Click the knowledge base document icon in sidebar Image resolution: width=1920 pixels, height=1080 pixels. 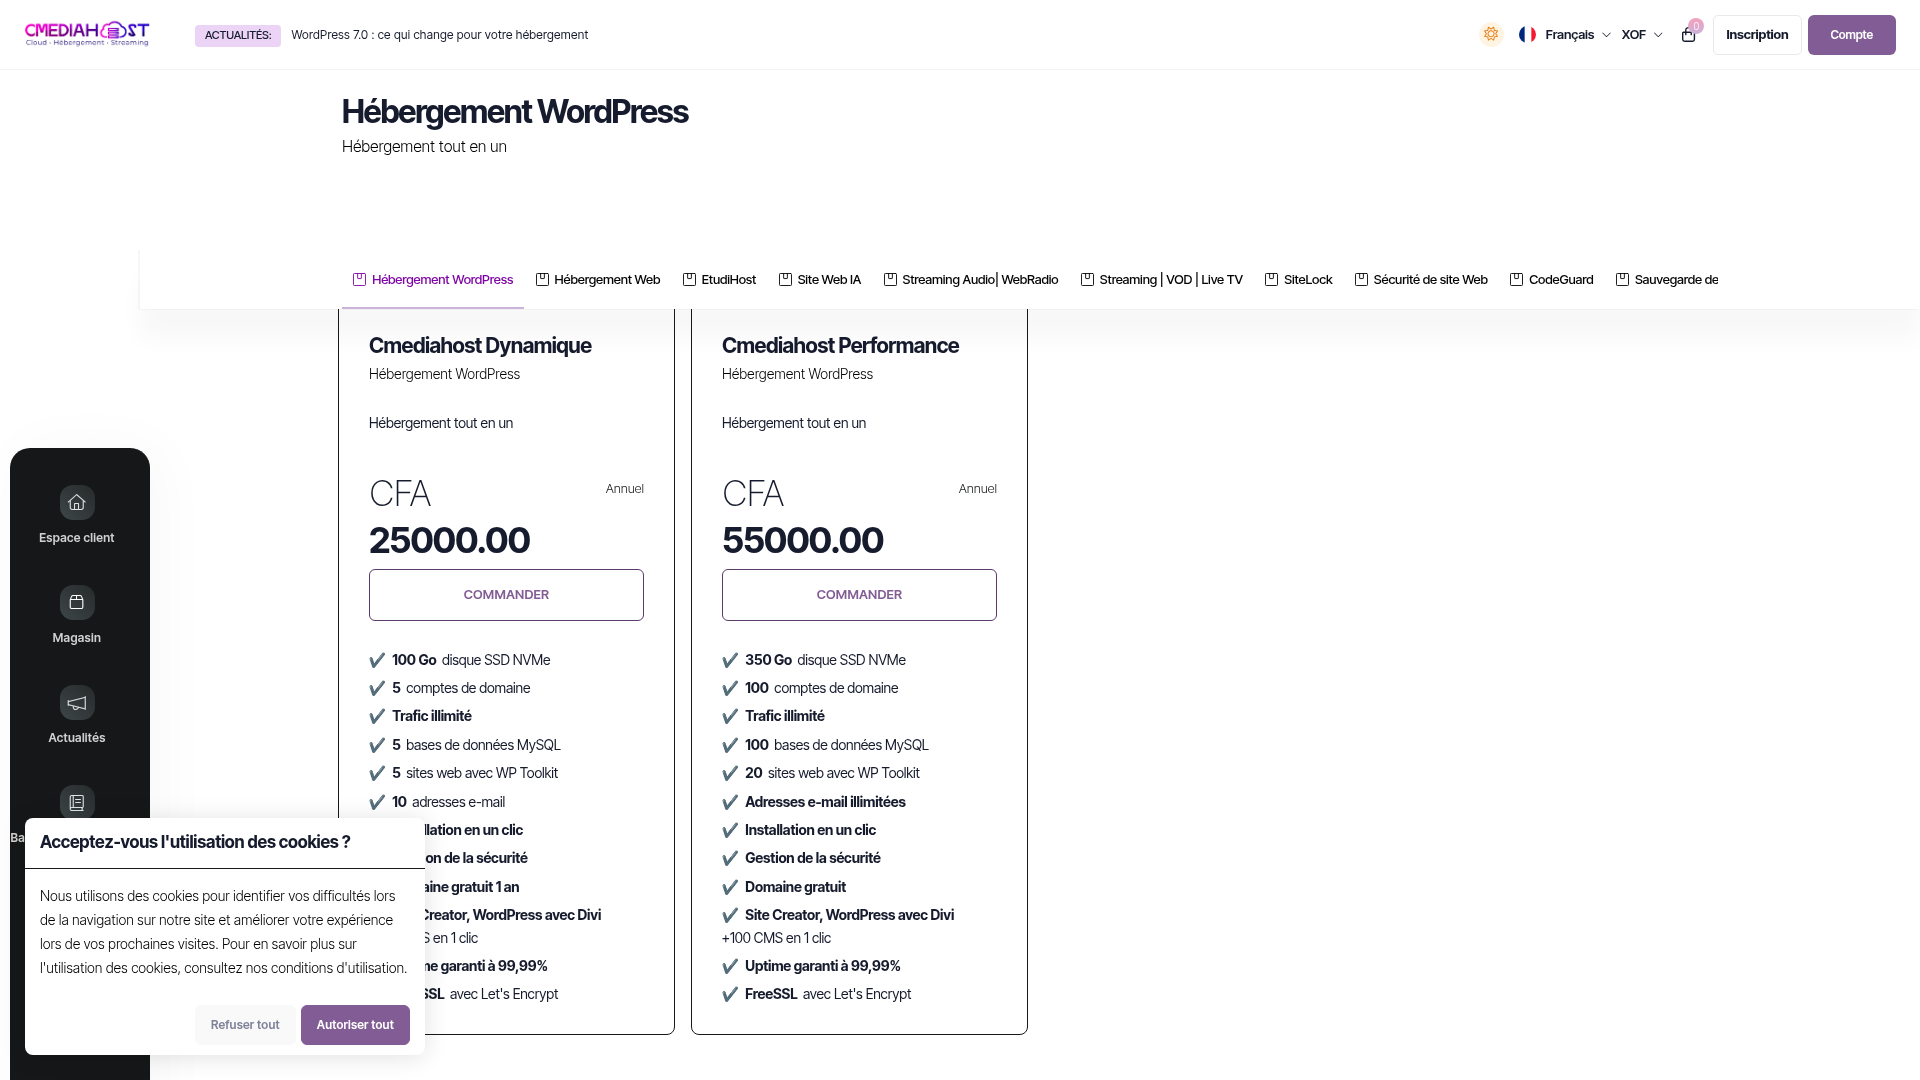coord(77,803)
